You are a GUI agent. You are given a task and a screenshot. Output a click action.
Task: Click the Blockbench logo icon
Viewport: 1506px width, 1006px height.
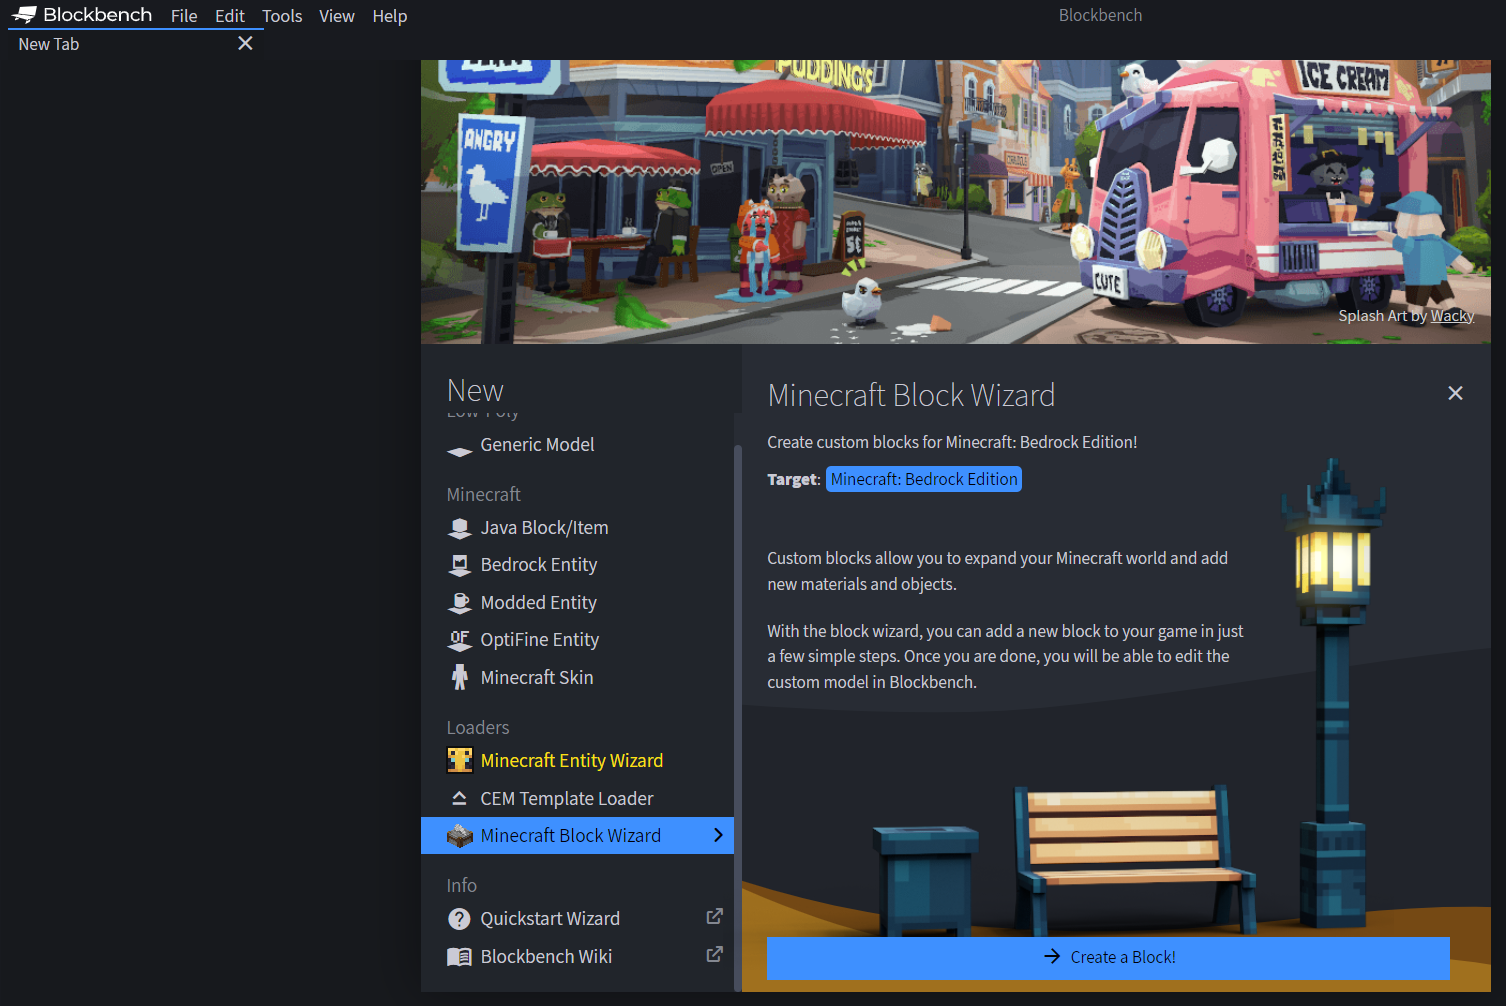pos(25,15)
